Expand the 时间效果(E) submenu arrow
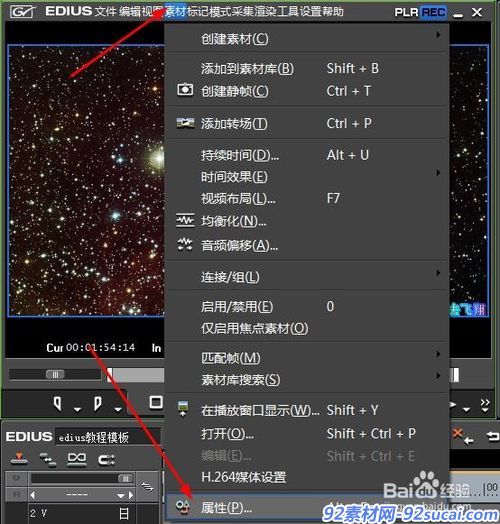The height and width of the screenshot is (524, 500). (x=438, y=172)
